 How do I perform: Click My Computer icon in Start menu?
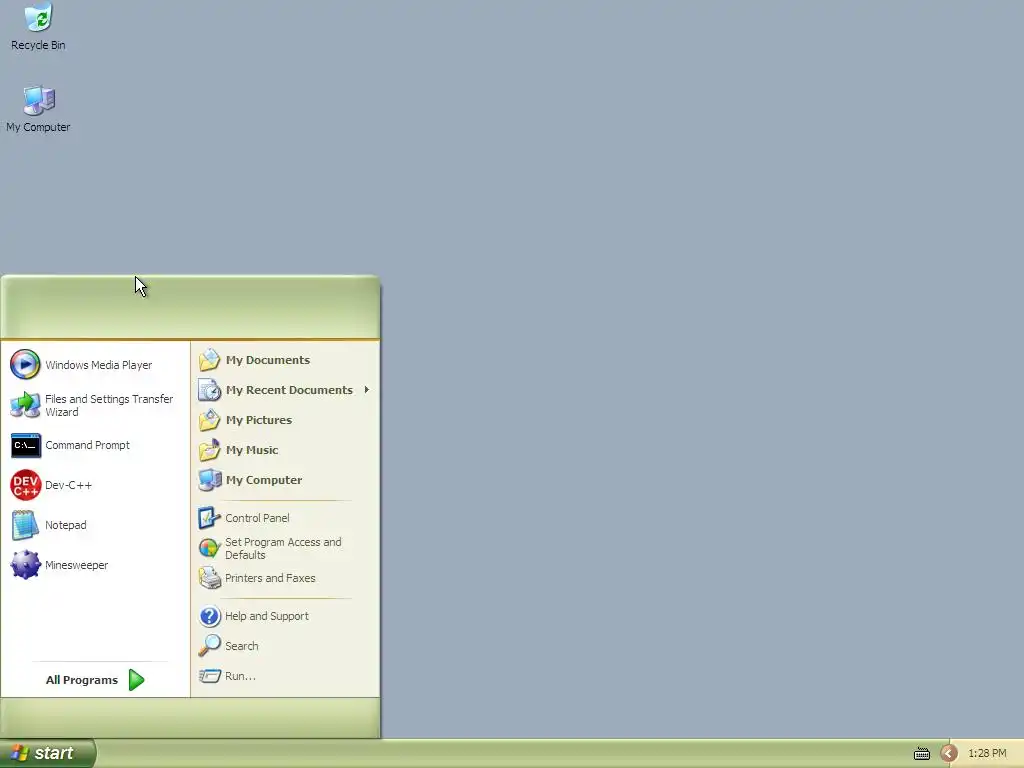click(210, 480)
